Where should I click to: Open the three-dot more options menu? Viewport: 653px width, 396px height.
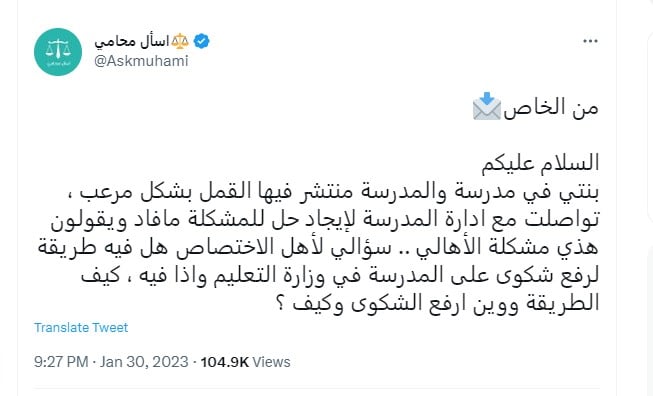click(x=590, y=41)
